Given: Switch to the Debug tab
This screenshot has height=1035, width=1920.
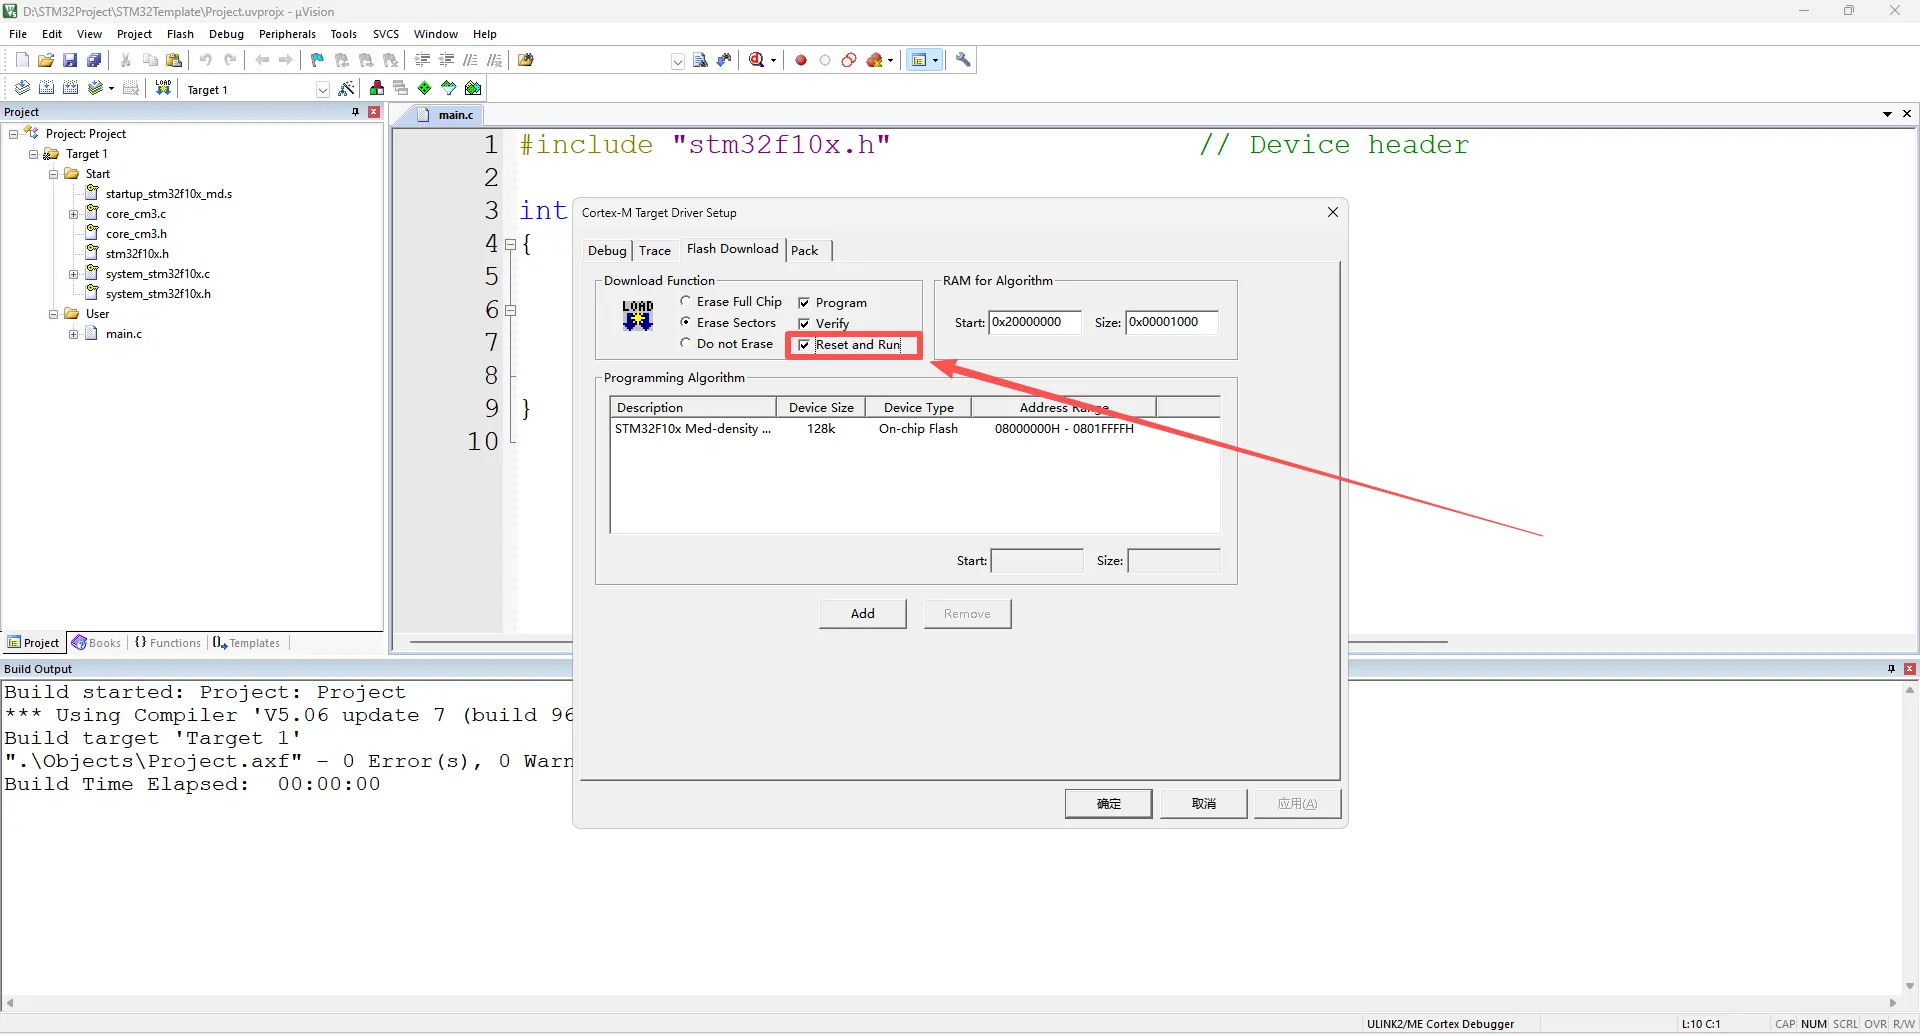Looking at the screenshot, I should [607, 250].
